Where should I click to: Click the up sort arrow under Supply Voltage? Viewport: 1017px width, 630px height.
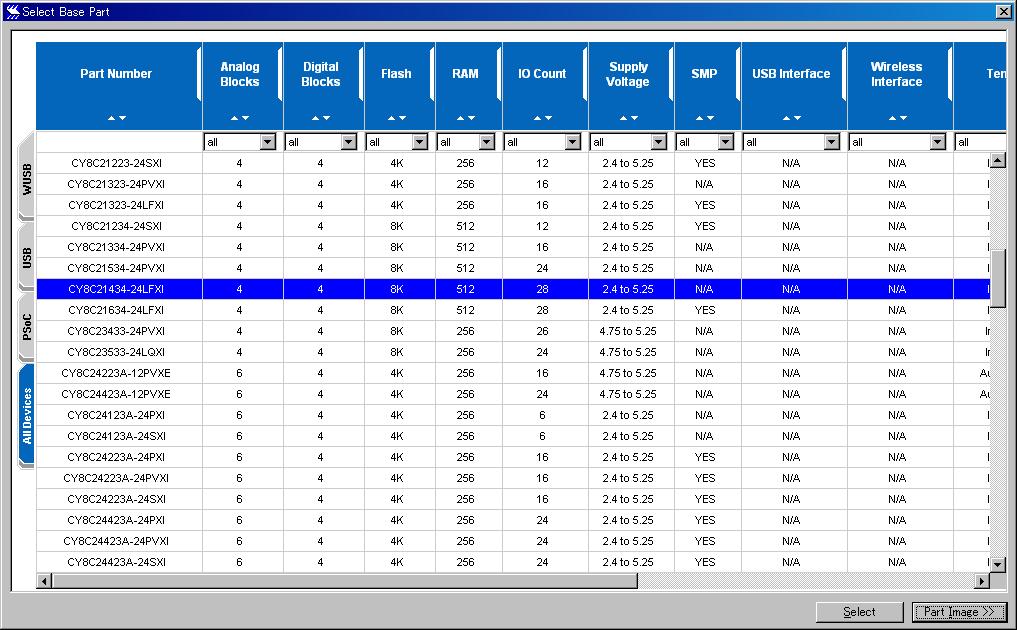pyautogui.click(x=623, y=118)
